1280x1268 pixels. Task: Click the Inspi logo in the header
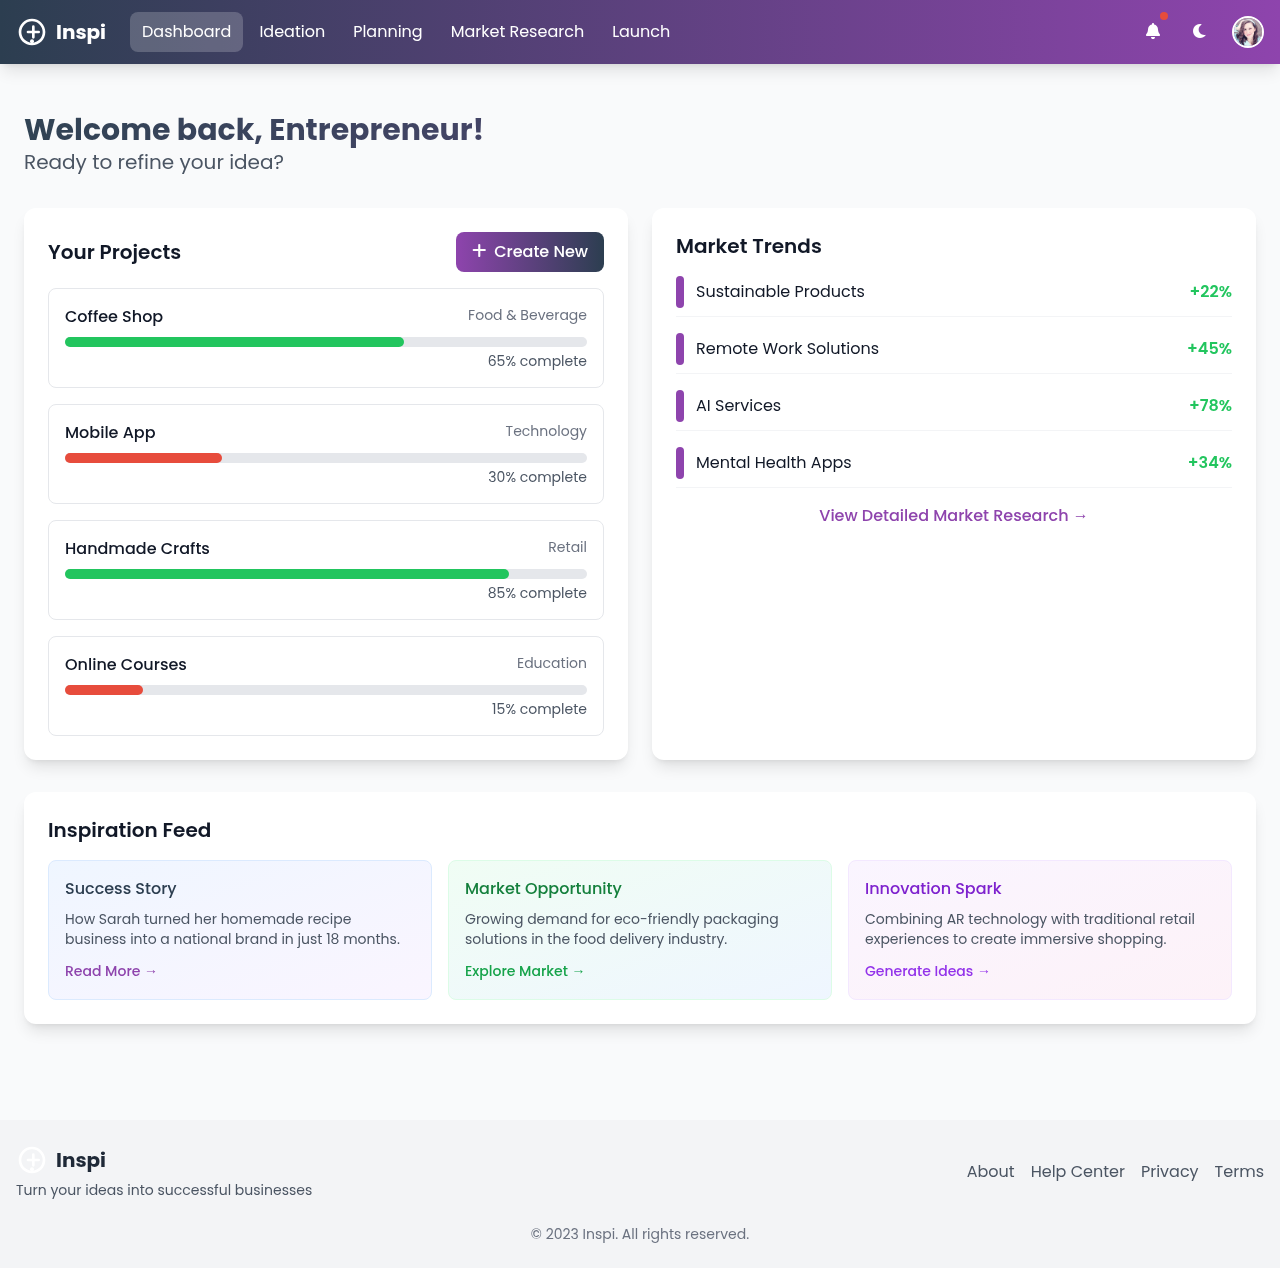tap(60, 31)
